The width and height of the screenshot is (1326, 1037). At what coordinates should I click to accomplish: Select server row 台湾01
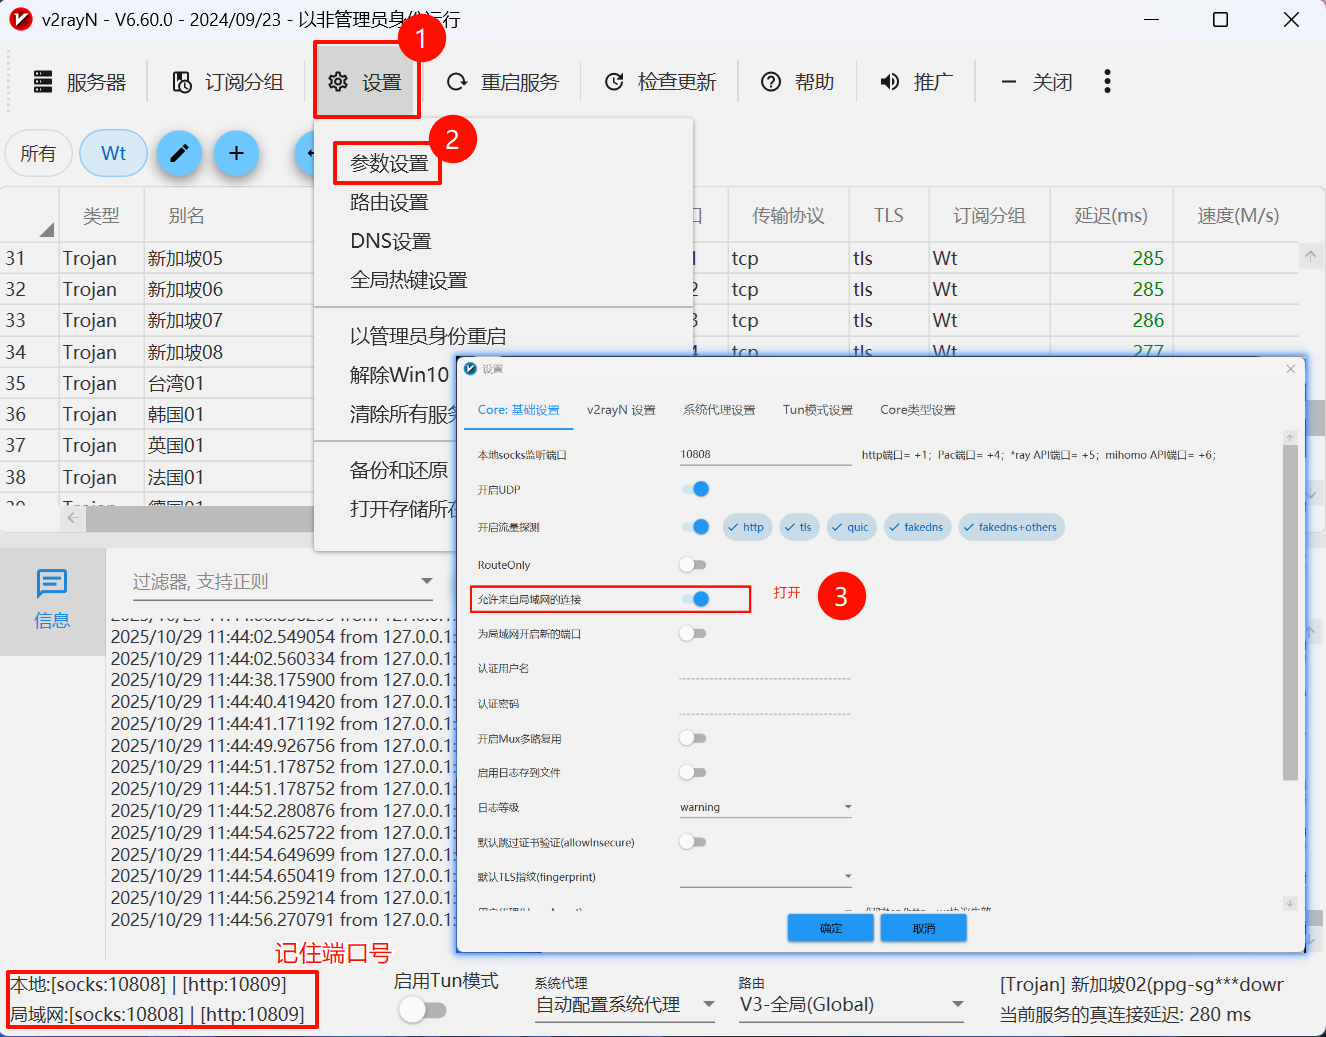176,383
